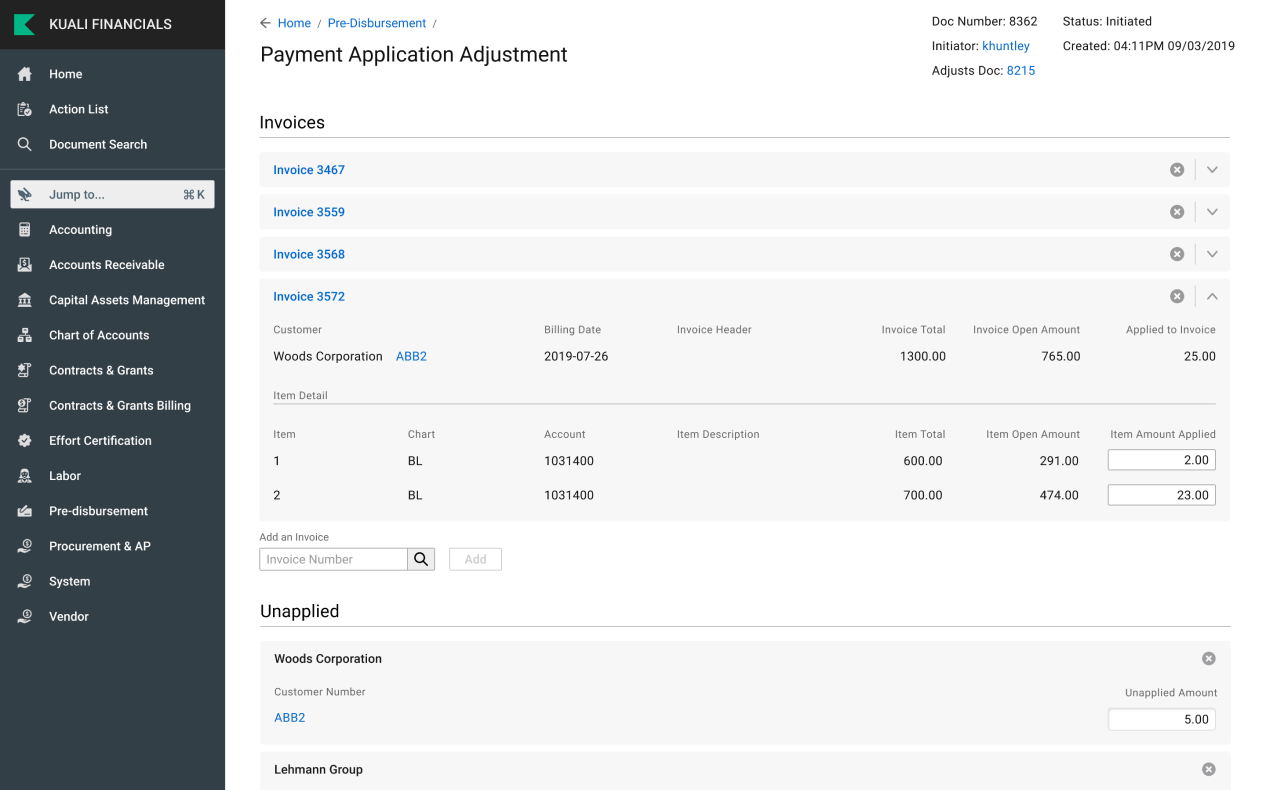The image size is (1266, 790).
Task: Expand Invoice 3467 with the chevron
Action: click(x=1212, y=170)
